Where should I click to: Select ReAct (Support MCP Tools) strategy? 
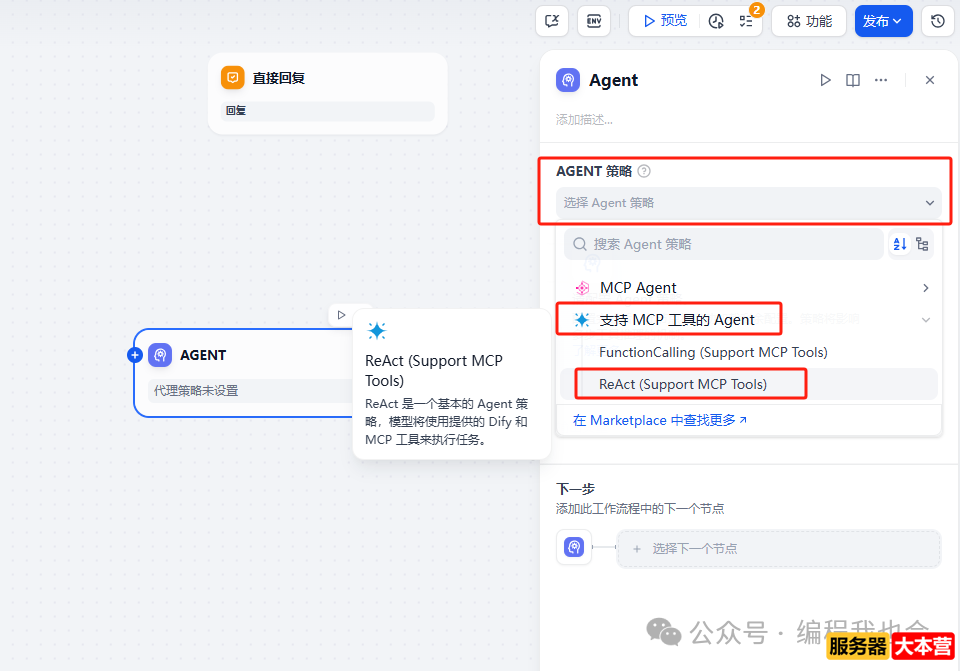point(748,384)
